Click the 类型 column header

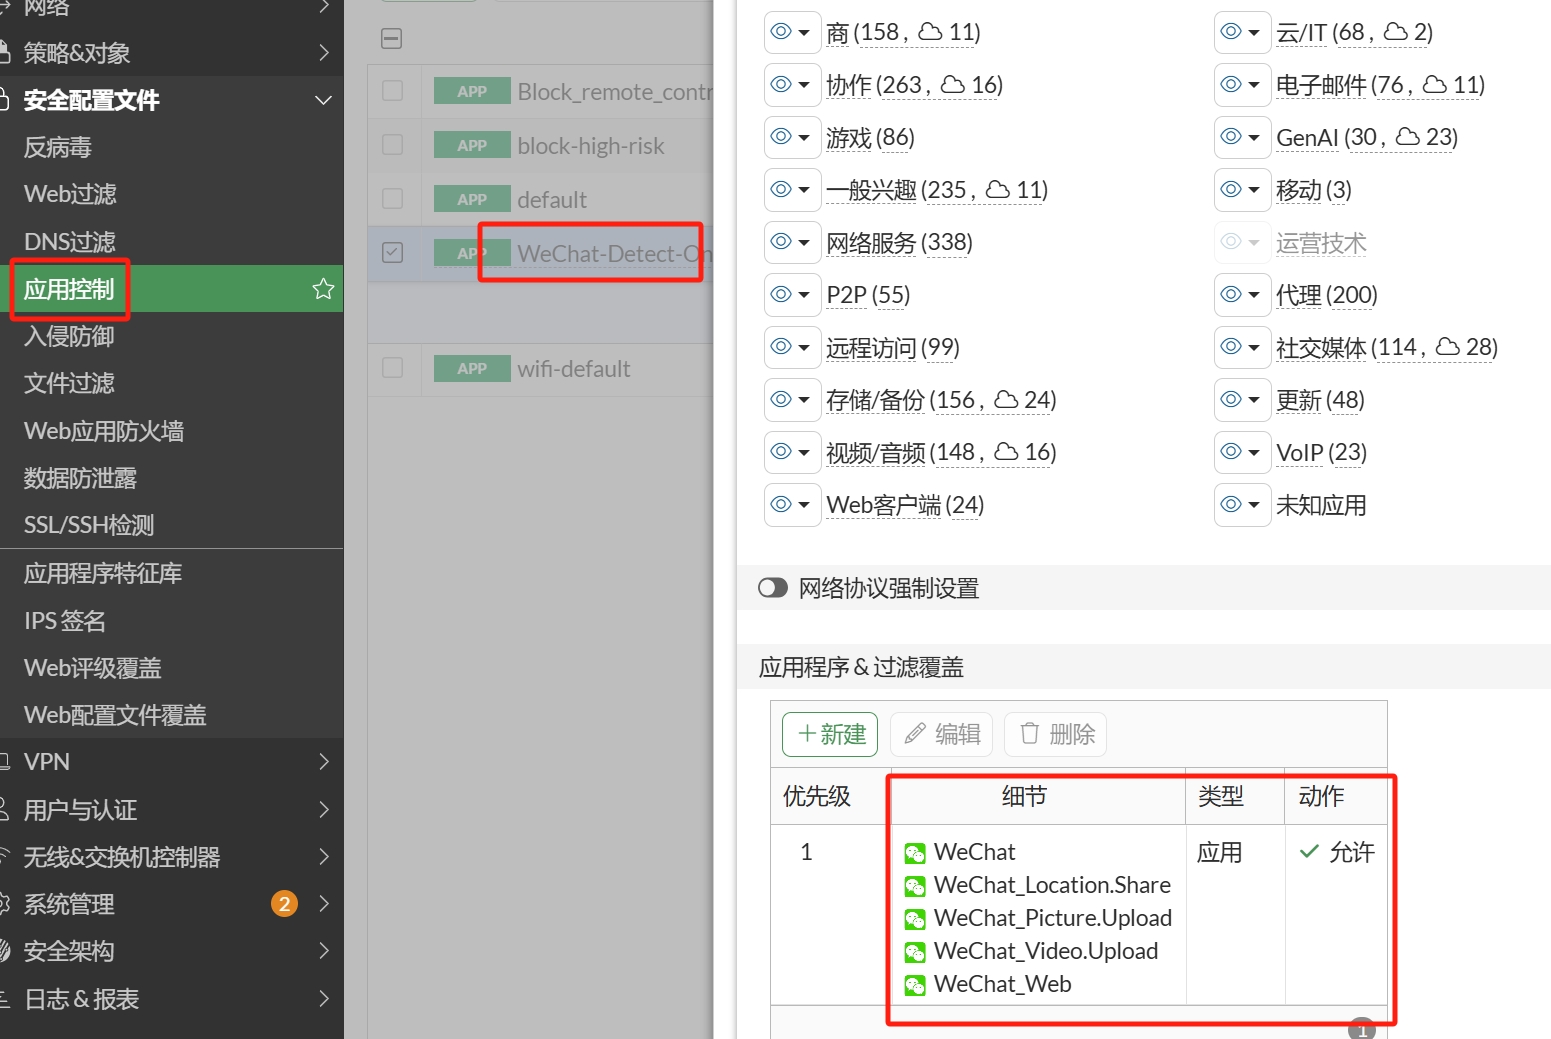point(1221,796)
